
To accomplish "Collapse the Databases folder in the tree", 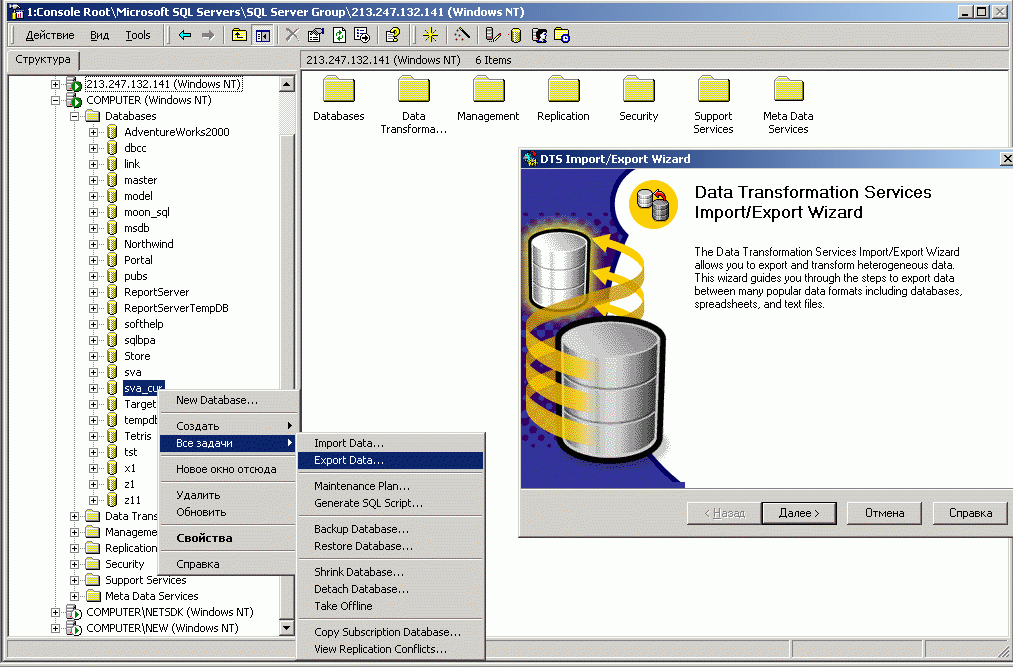I will (74, 116).
